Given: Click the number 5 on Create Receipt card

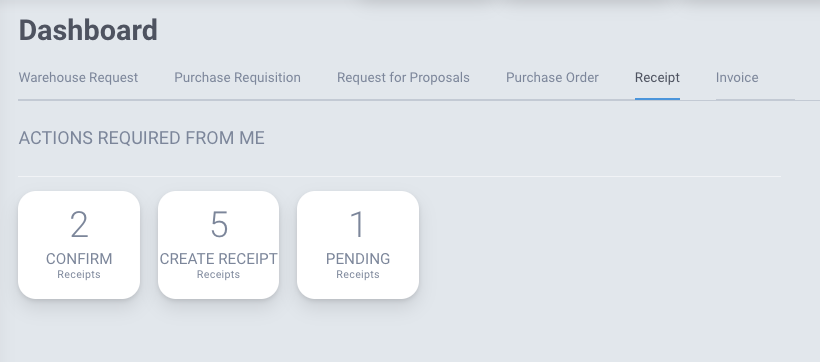Looking at the screenshot, I should [x=219, y=225].
